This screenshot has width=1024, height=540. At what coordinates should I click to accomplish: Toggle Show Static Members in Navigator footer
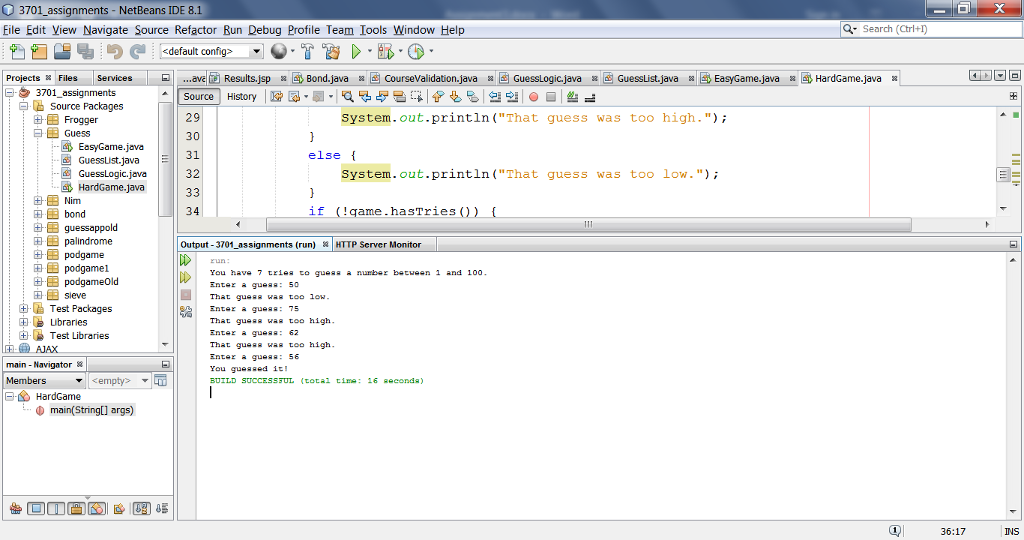[56, 509]
